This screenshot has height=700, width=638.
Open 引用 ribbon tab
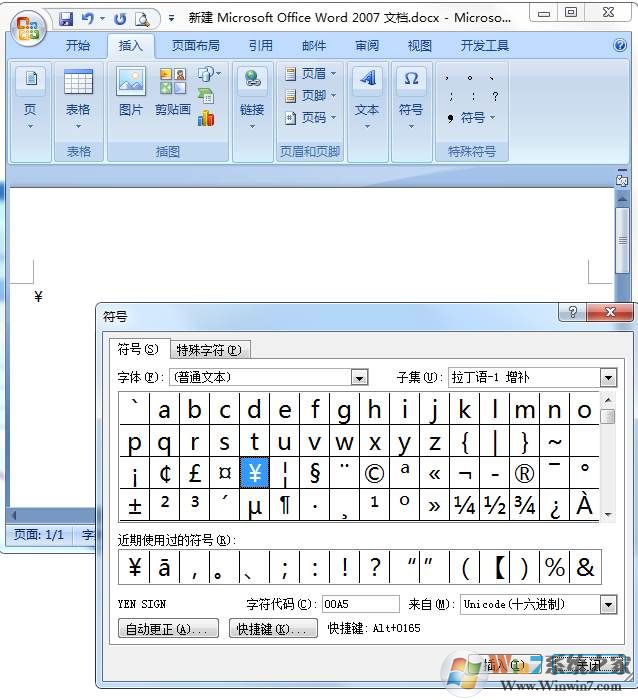[x=261, y=46]
